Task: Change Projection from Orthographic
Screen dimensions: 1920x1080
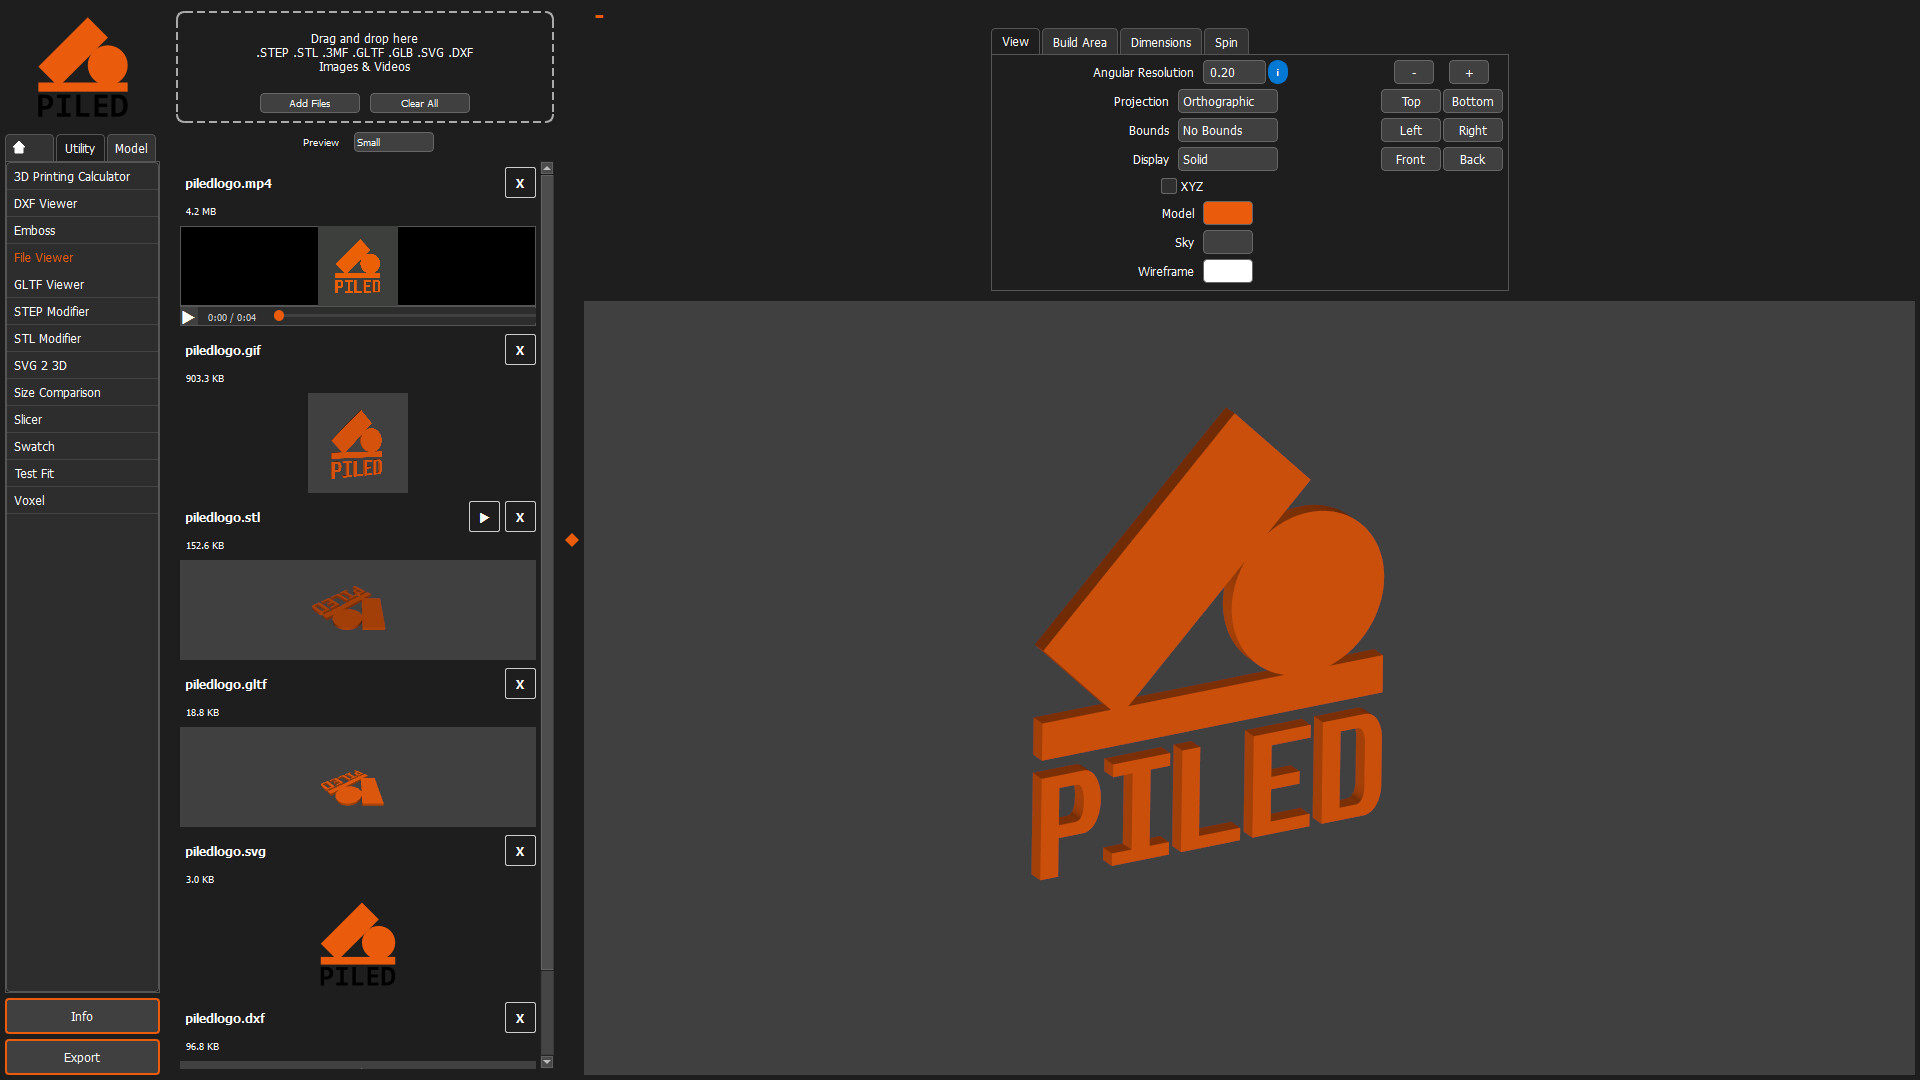Action: pyautogui.click(x=1227, y=101)
